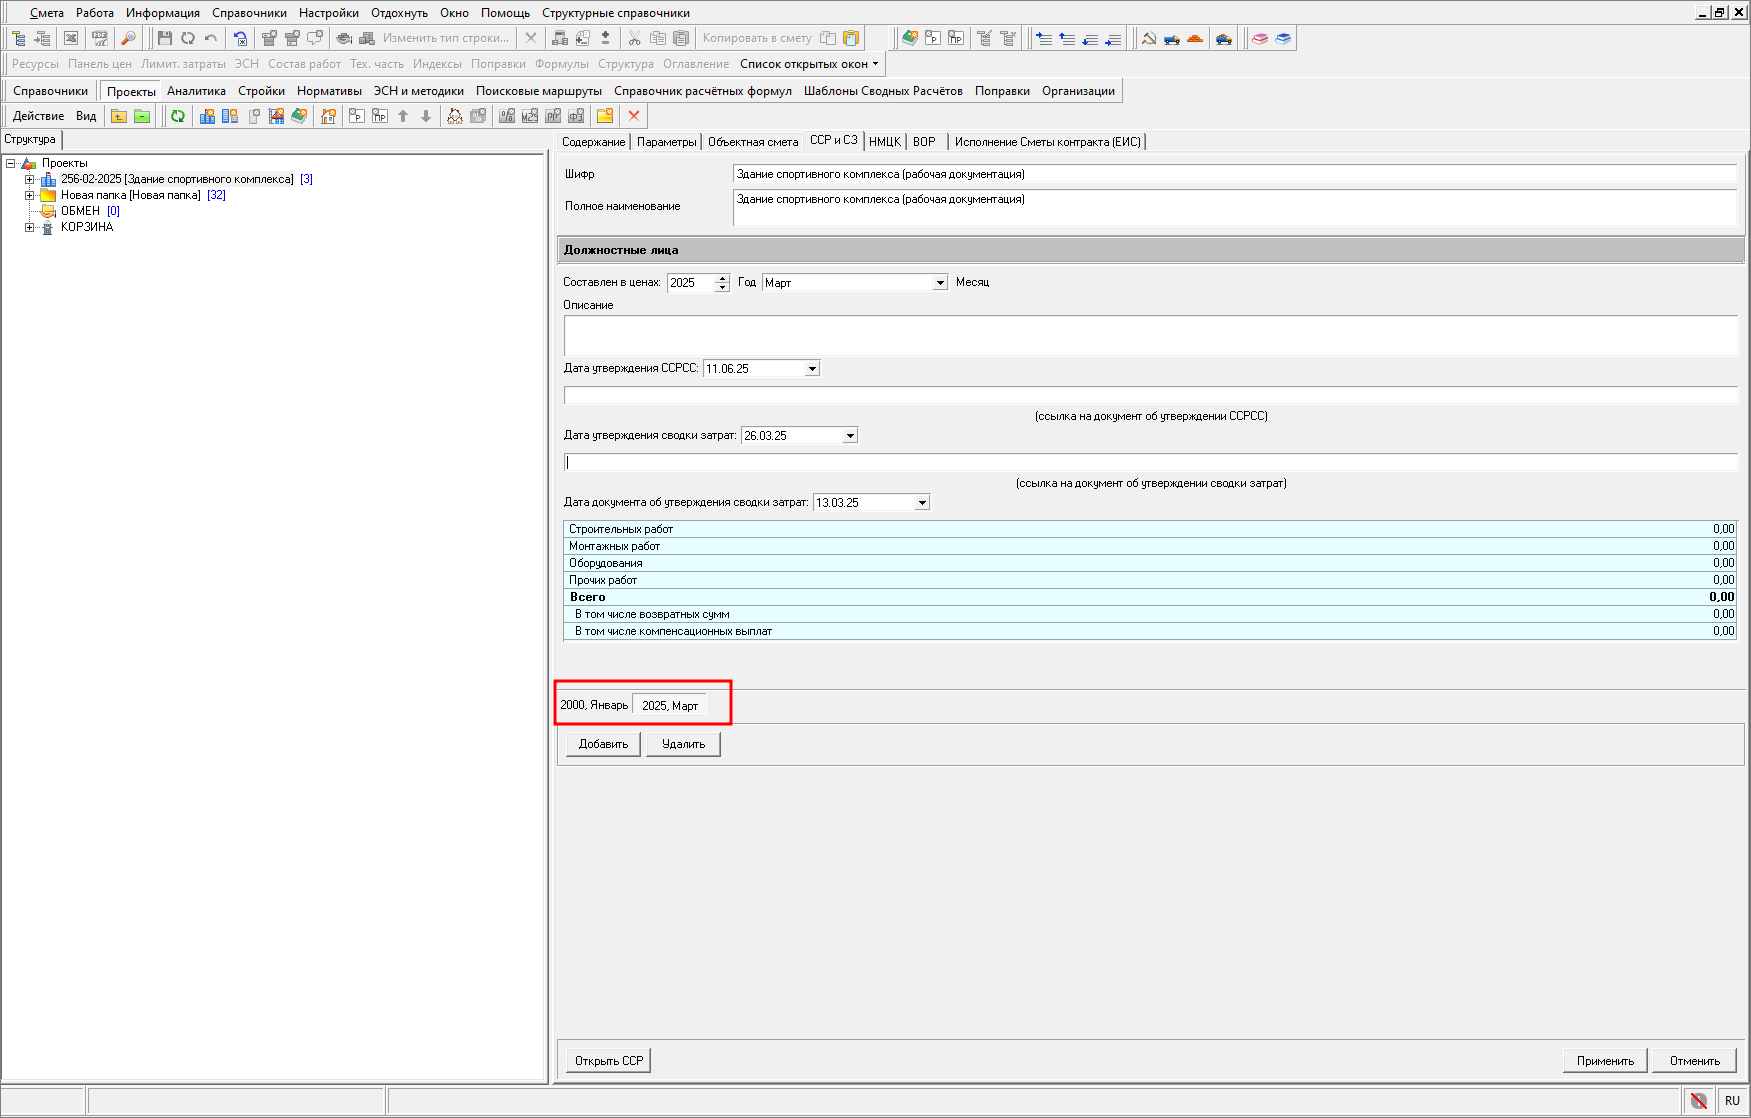Open the 'Действие' menu
This screenshot has width=1751, height=1118.
point(39,116)
